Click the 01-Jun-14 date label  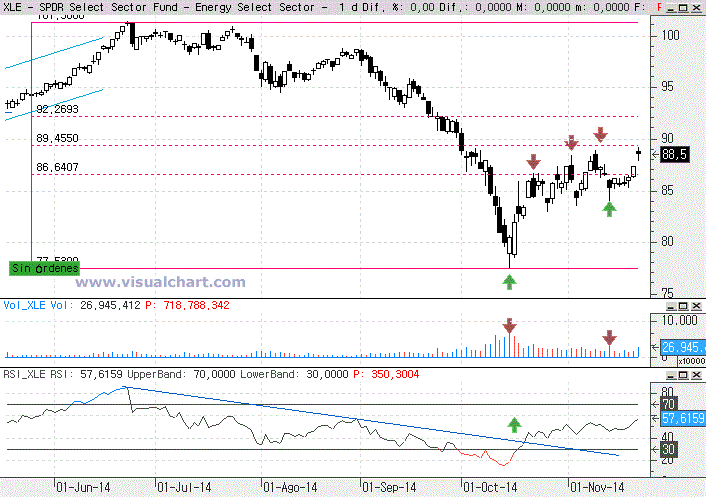[83, 488]
